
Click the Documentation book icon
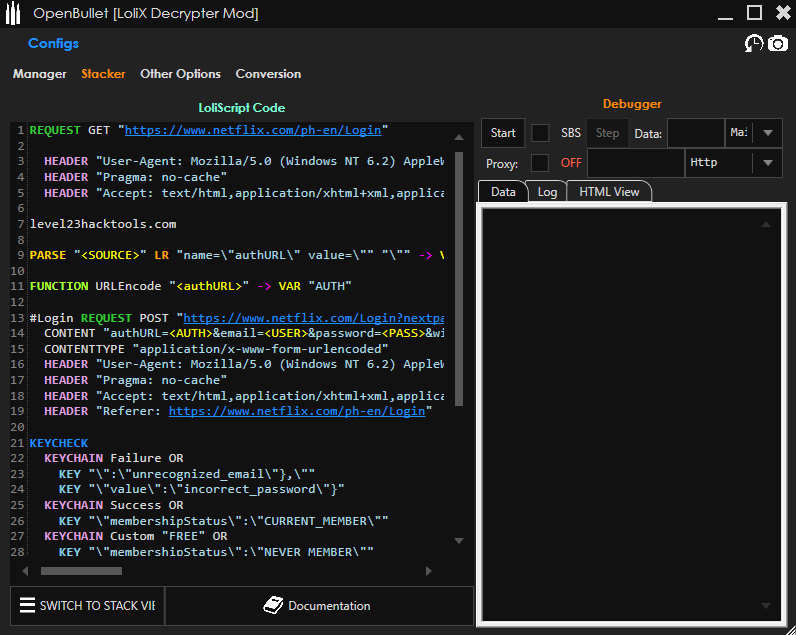coord(273,605)
